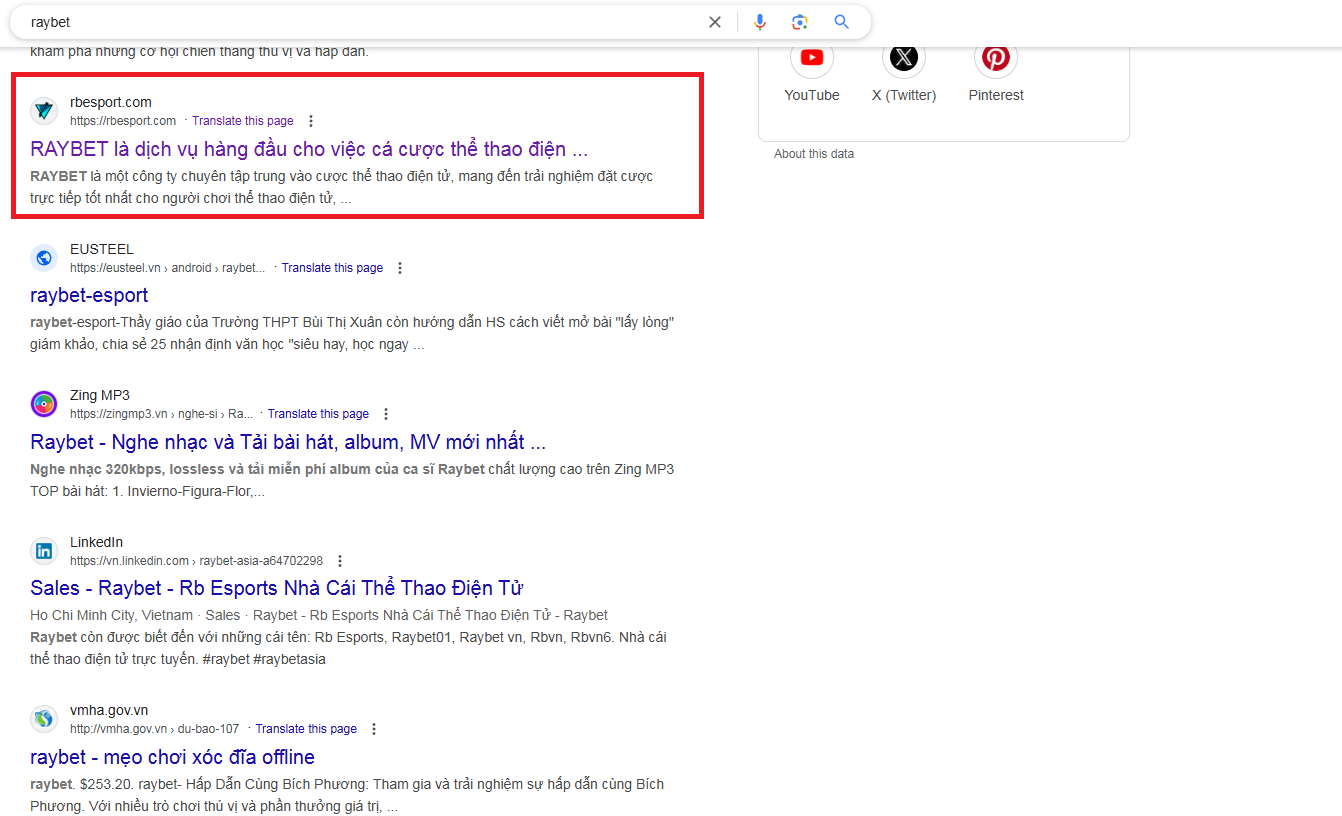Translate the vmha.gov.vn result page
The width and height of the screenshot is (1342, 816).
coord(306,729)
